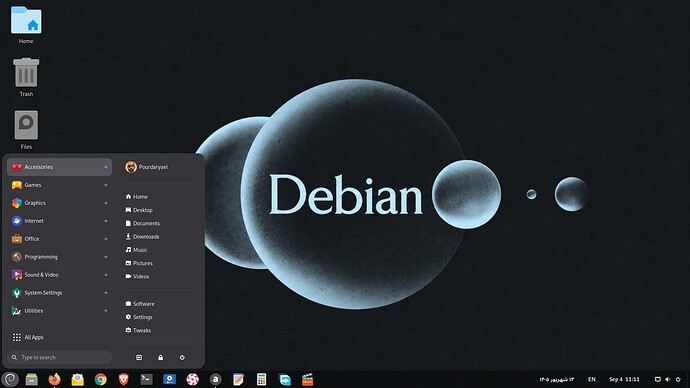This screenshot has height=388, width=690.
Task: Open the pink wheel app in taskbar
Action: click(x=192, y=379)
